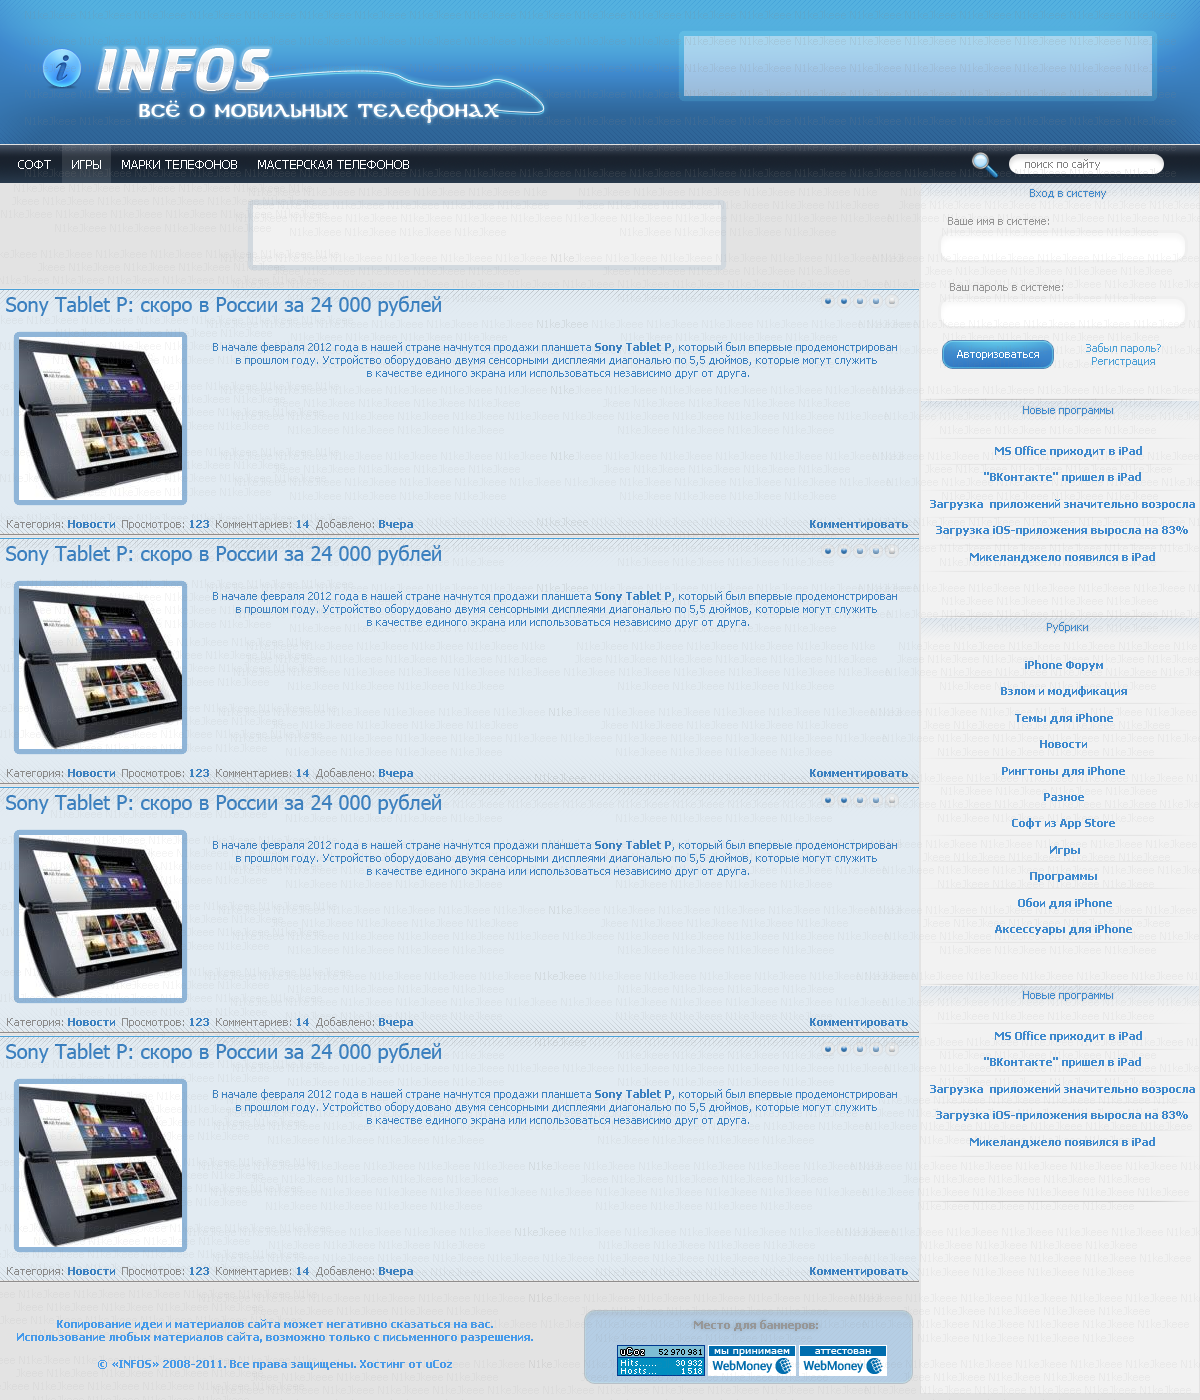The width and height of the screenshot is (1200, 1400).
Task: Open 'Рингтоны для iPhone' rubric
Action: (x=1063, y=771)
